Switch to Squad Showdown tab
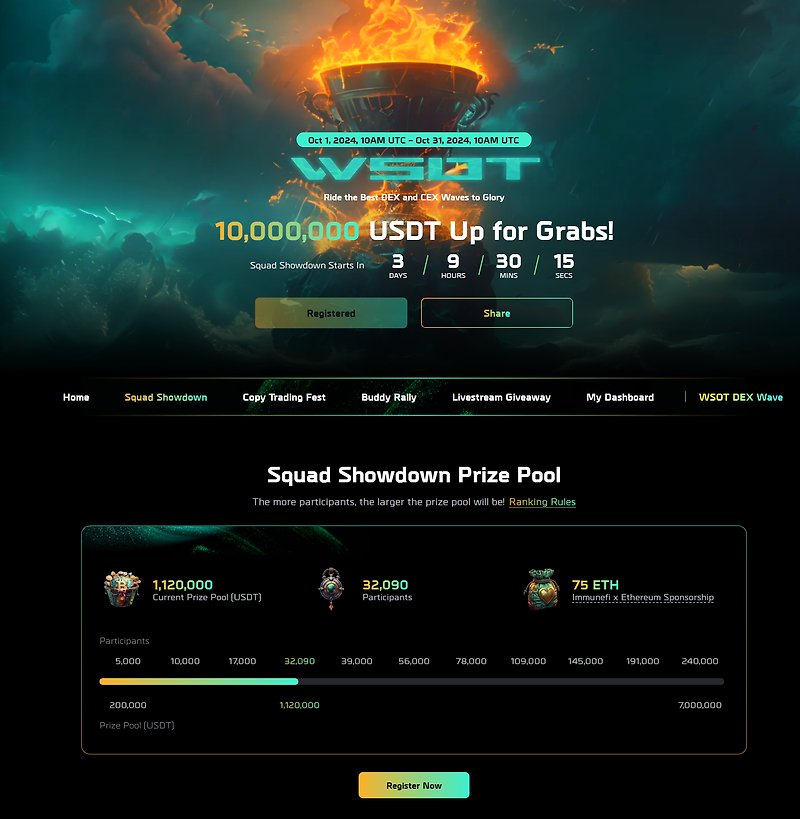 tap(166, 397)
